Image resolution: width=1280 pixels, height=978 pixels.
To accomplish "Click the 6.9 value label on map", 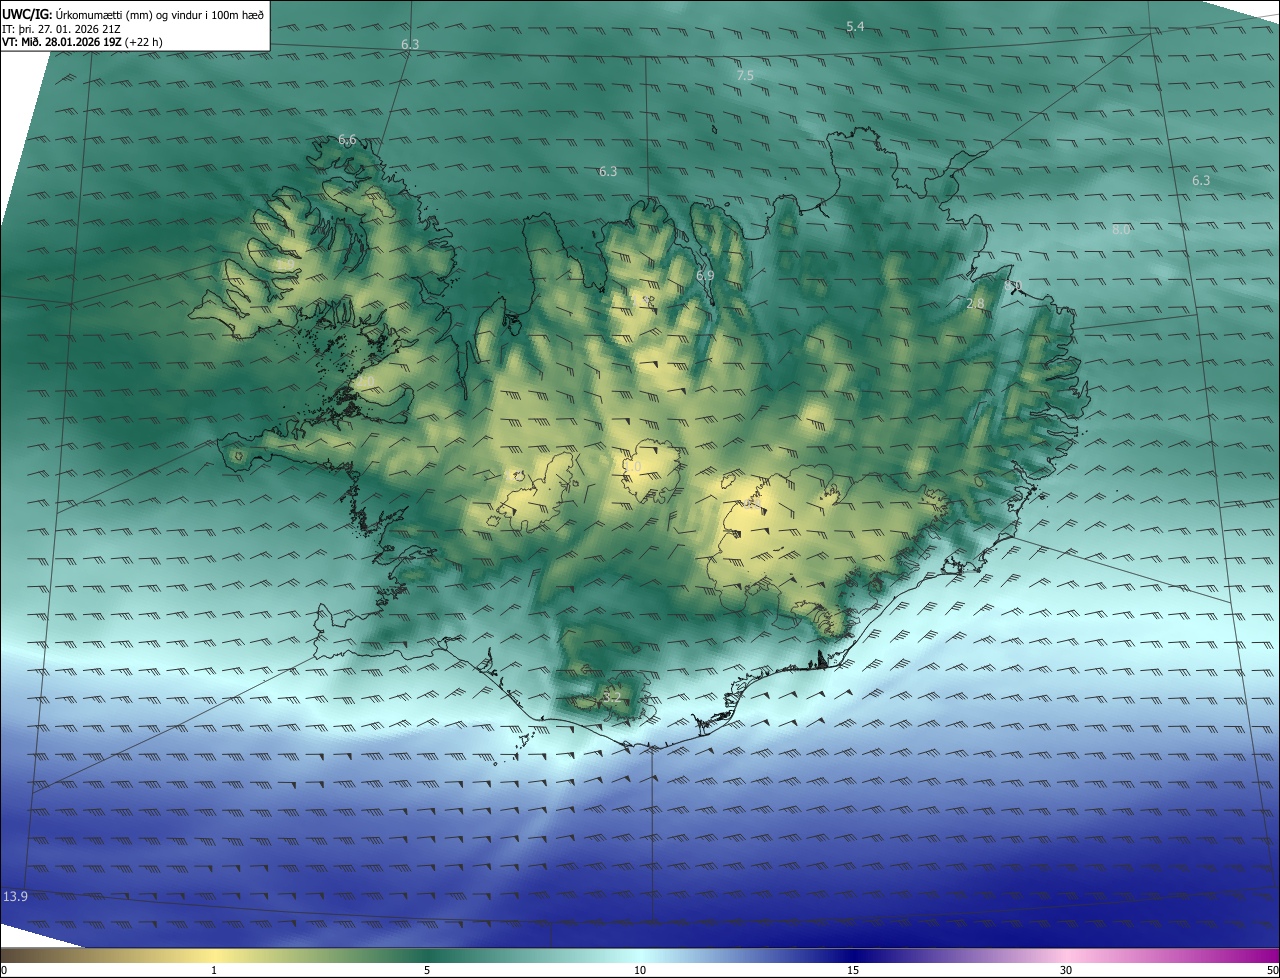I will click(x=705, y=275).
